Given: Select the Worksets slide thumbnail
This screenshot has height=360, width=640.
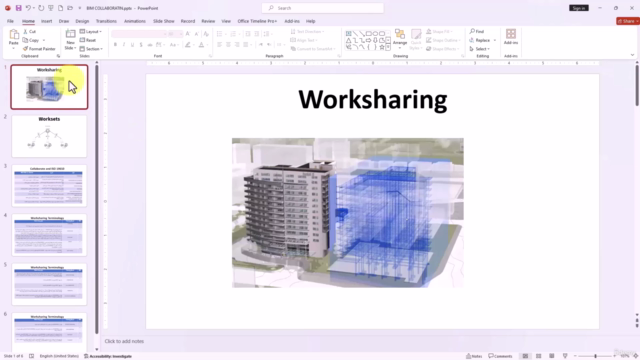Looking at the screenshot, I should point(49,136).
